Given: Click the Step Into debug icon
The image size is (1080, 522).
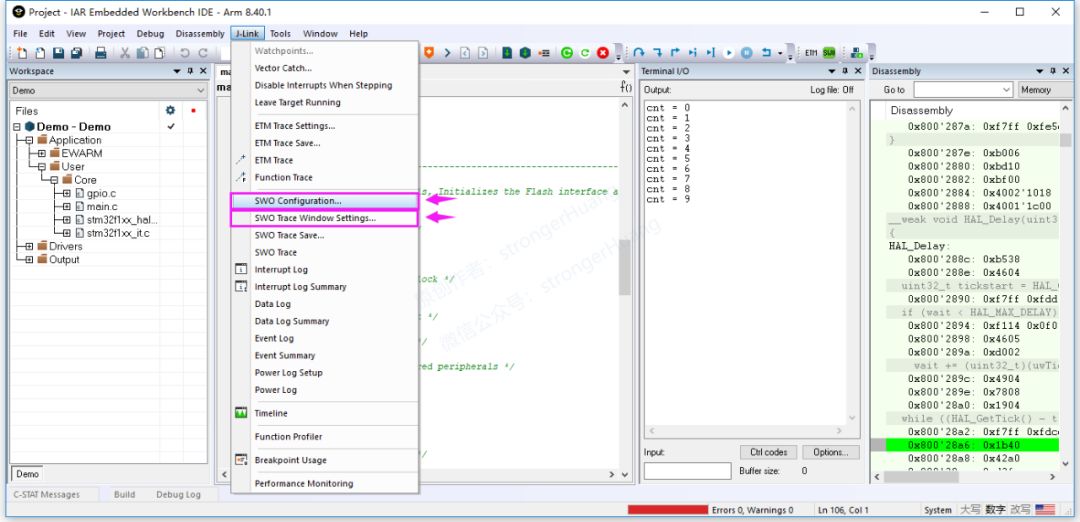Looking at the screenshot, I should (x=658, y=53).
